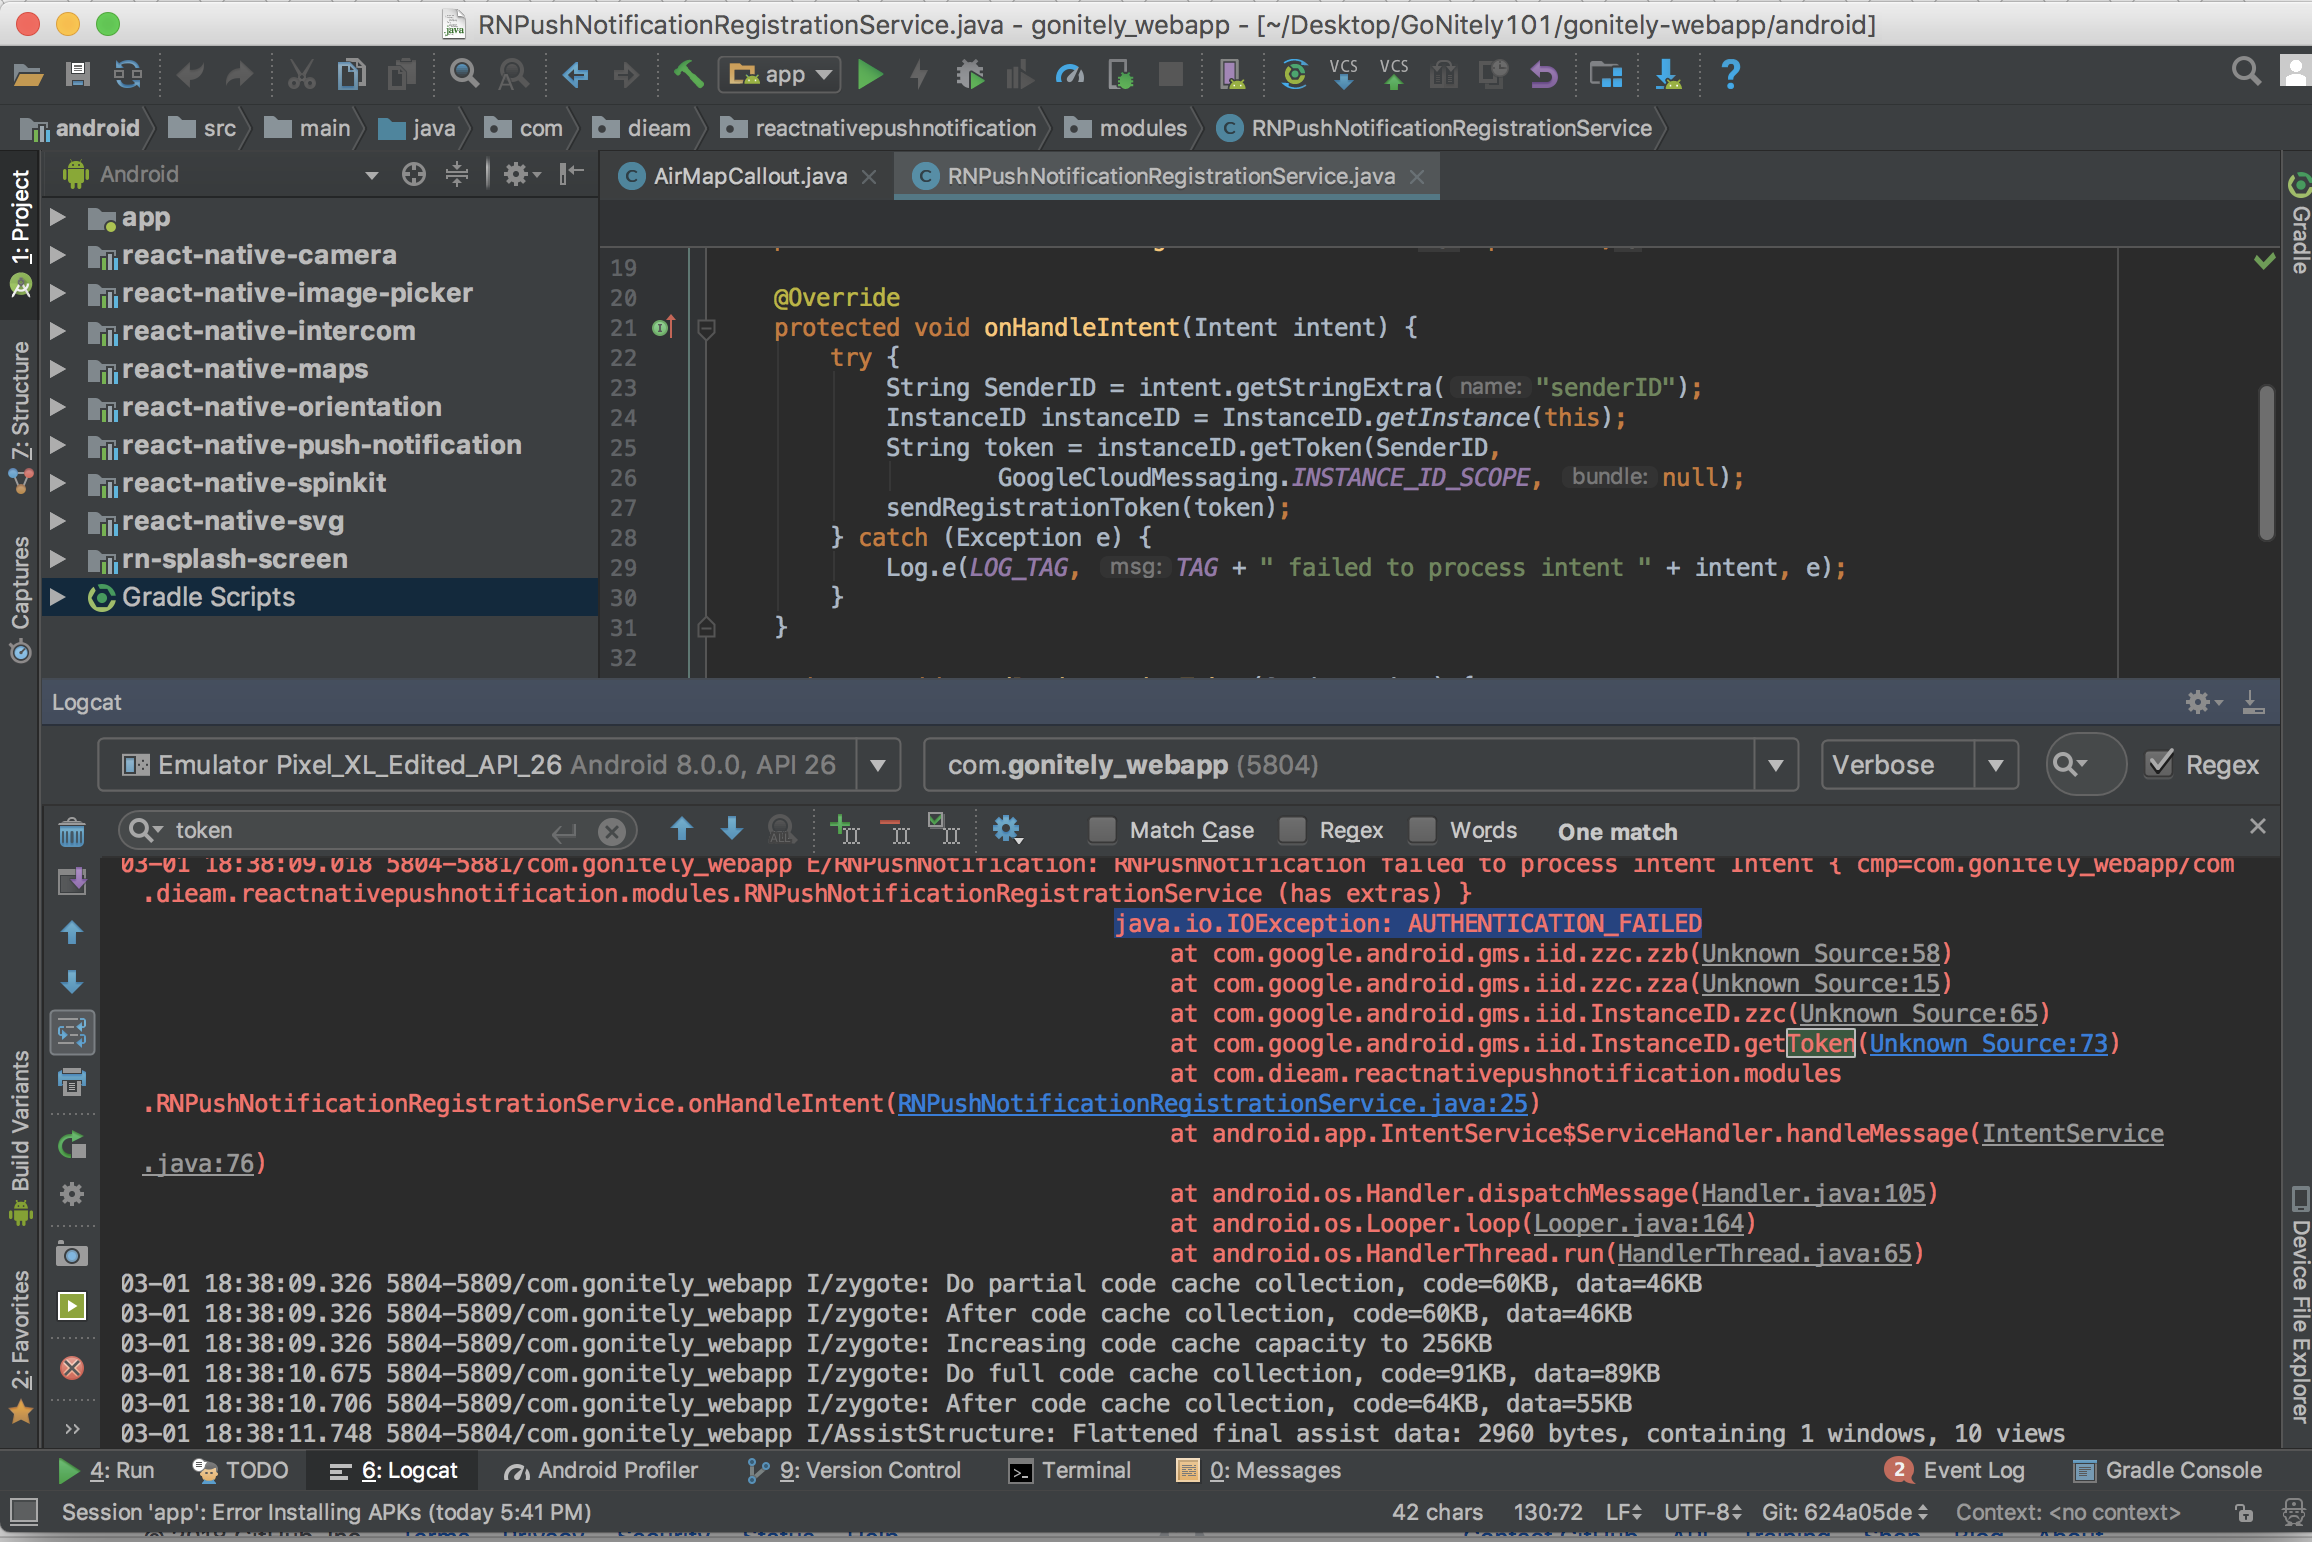This screenshot has width=2312, height=1542.
Task: Click the Search Everywhere magnifier icon
Action: [x=2246, y=72]
